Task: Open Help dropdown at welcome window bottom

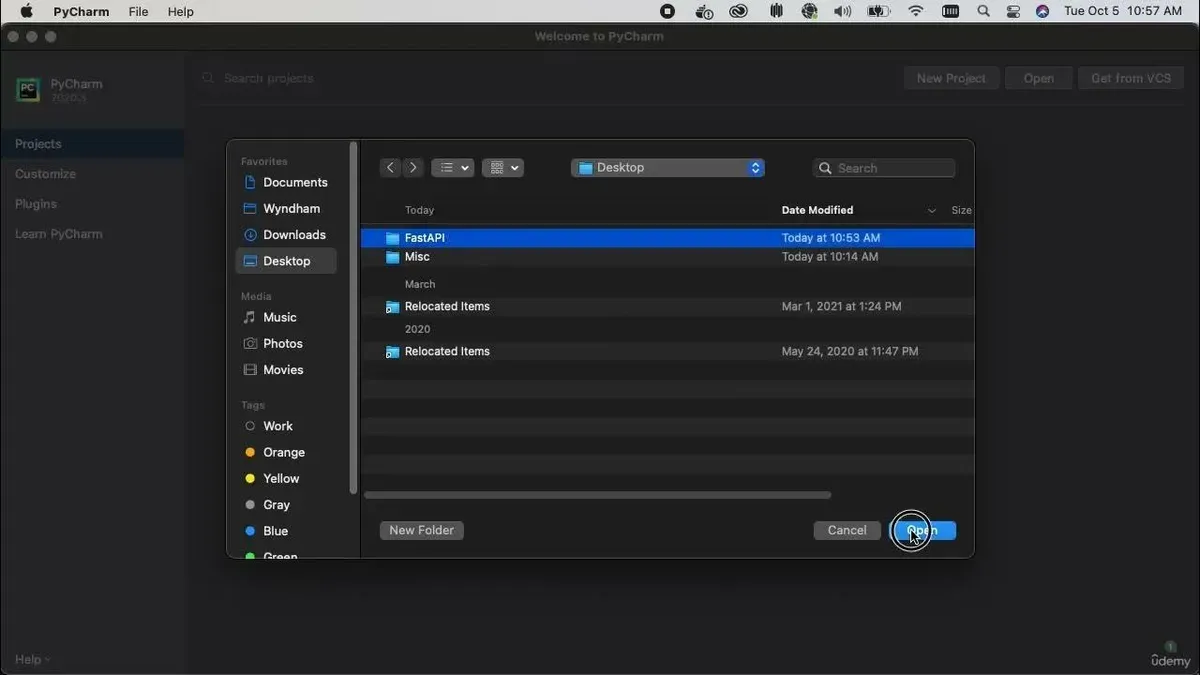Action: point(33,659)
